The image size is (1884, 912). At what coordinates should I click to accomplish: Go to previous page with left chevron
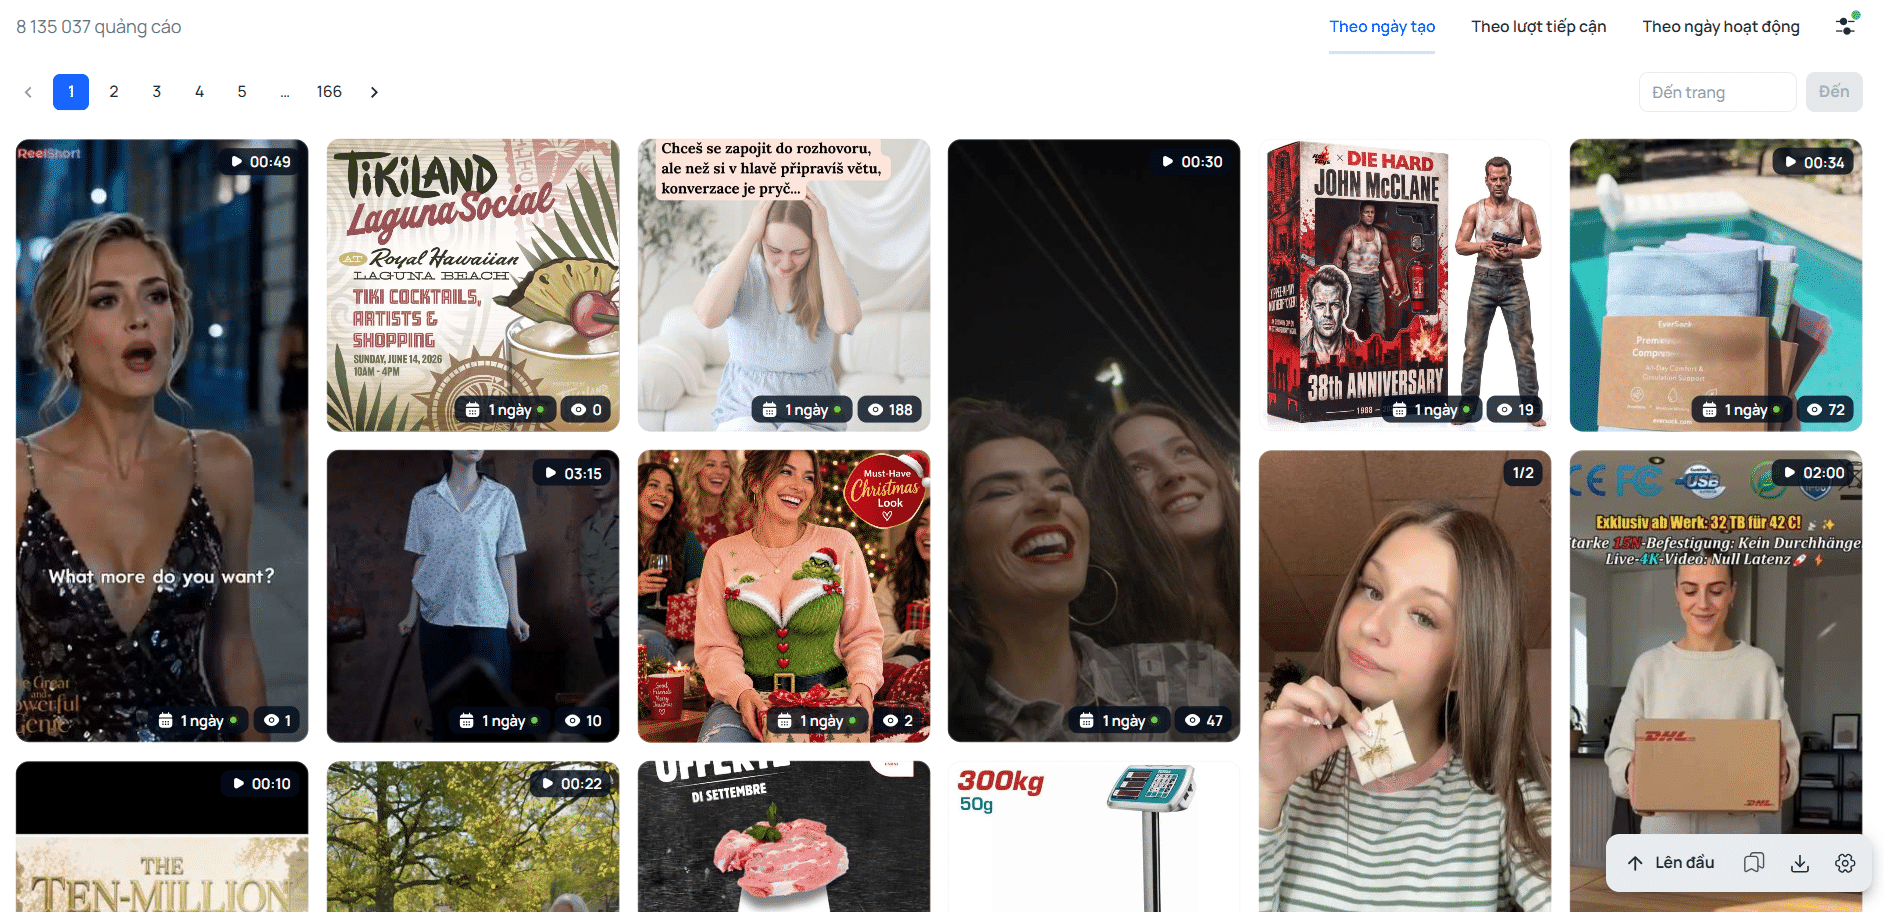(x=28, y=92)
